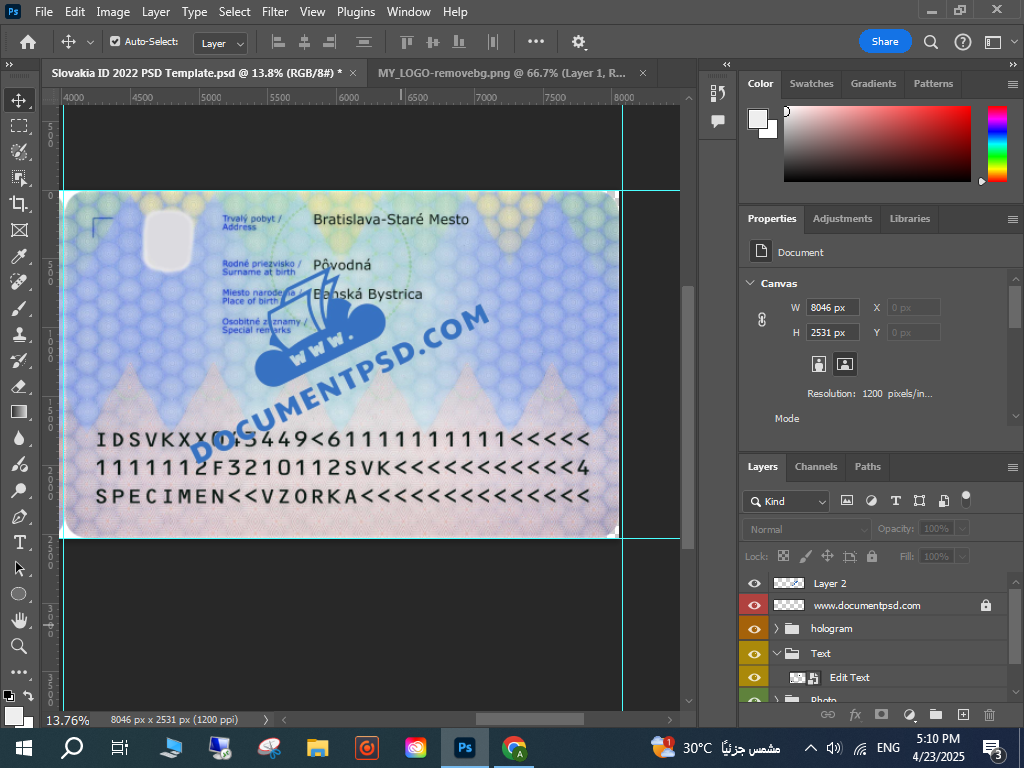Collapse the Text group

[776, 654]
